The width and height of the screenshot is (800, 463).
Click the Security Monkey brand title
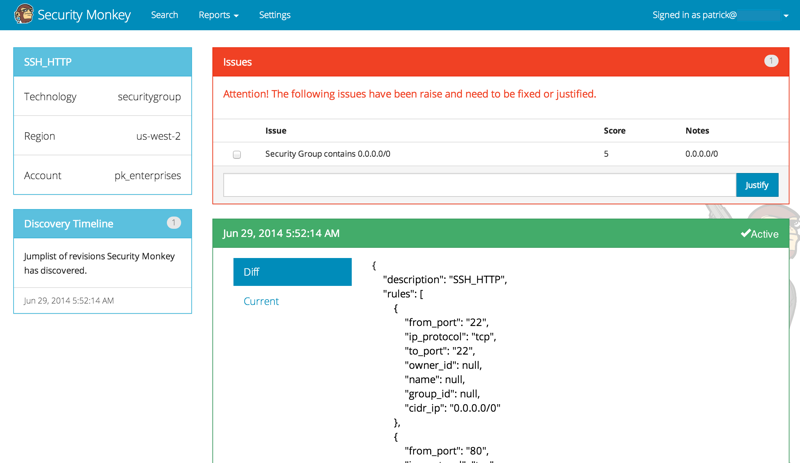coord(84,15)
